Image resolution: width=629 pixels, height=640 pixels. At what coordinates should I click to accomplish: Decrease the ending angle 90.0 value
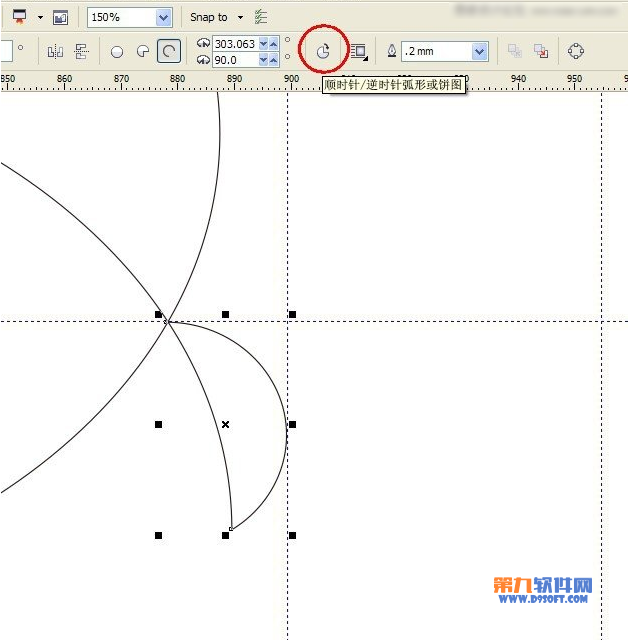pyautogui.click(x=264, y=60)
